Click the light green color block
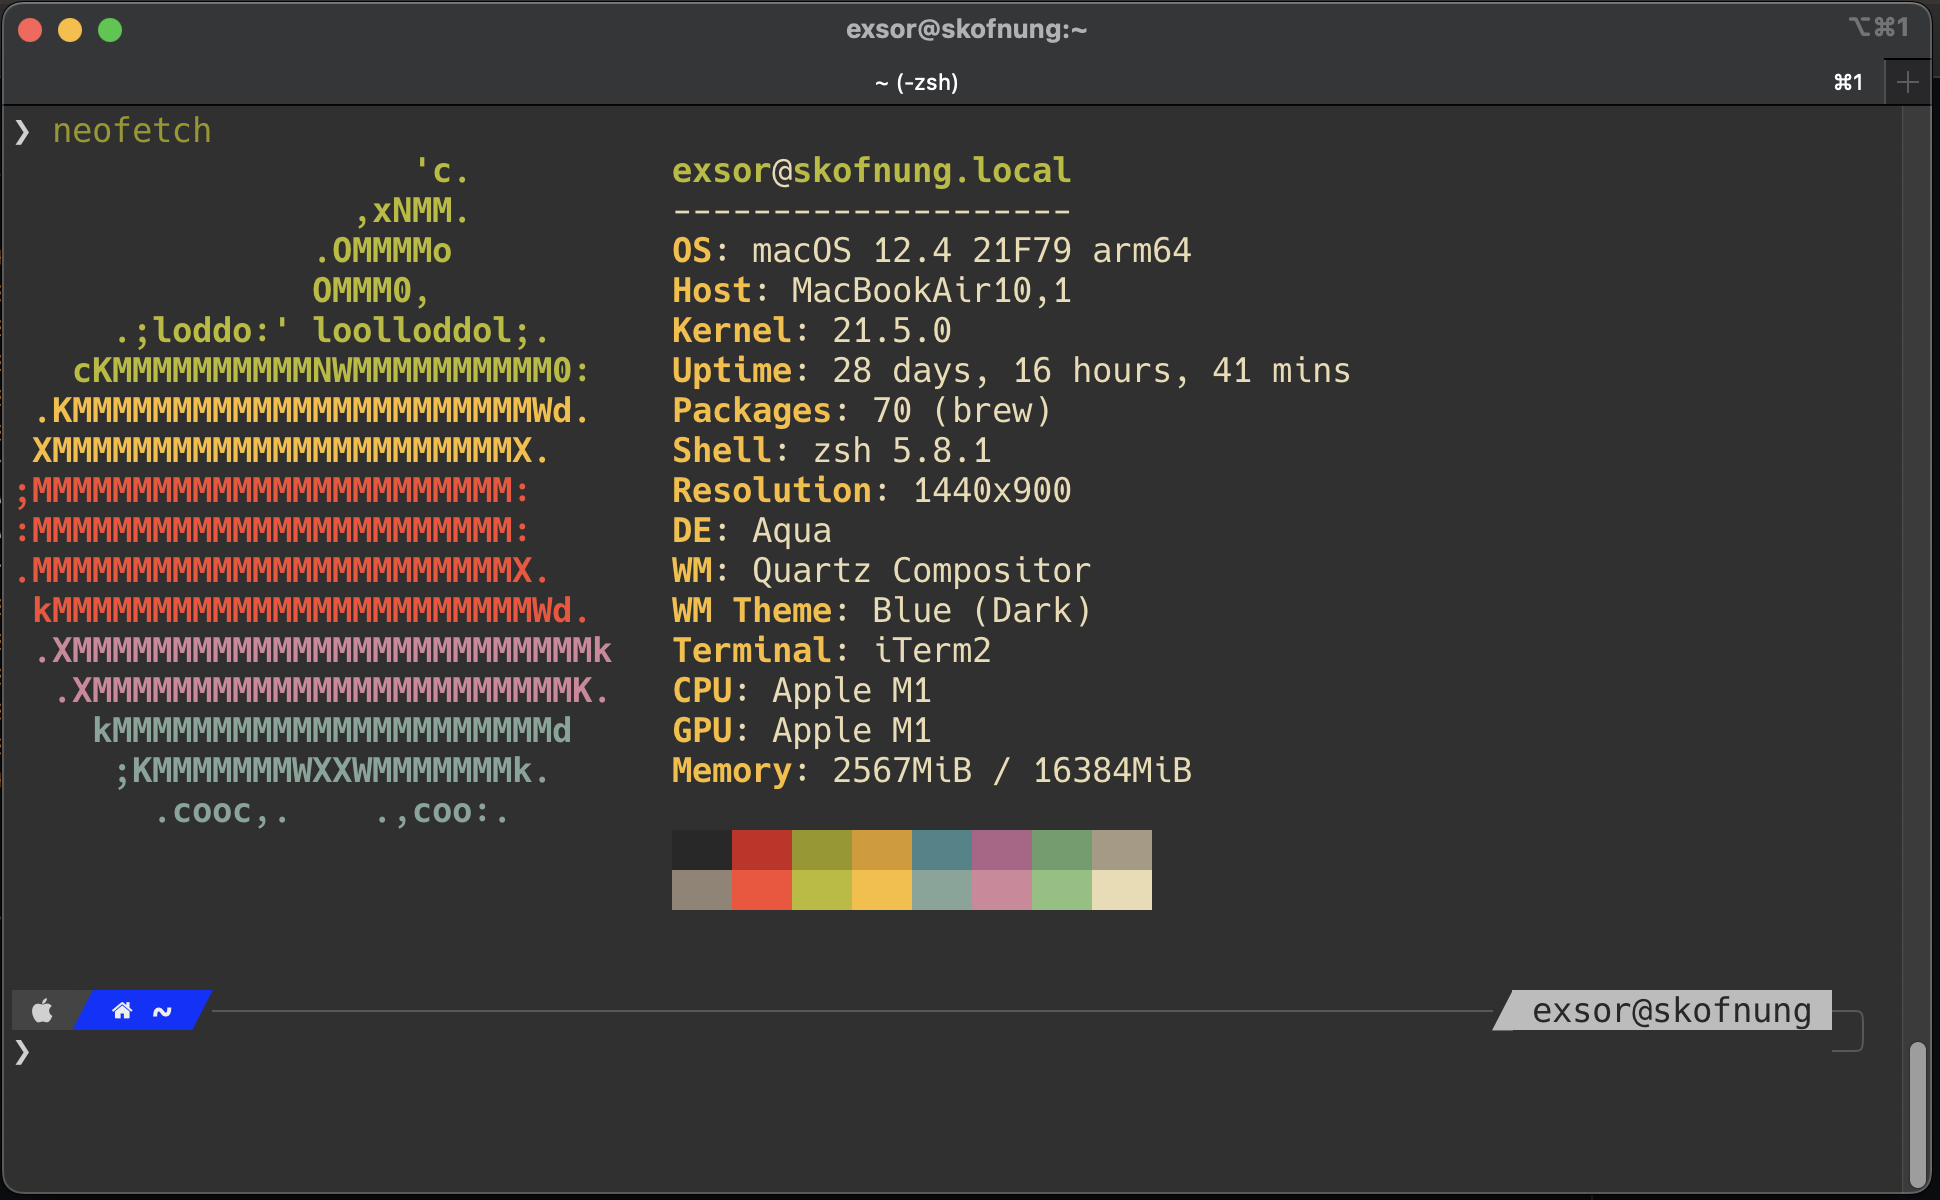 [1061, 889]
